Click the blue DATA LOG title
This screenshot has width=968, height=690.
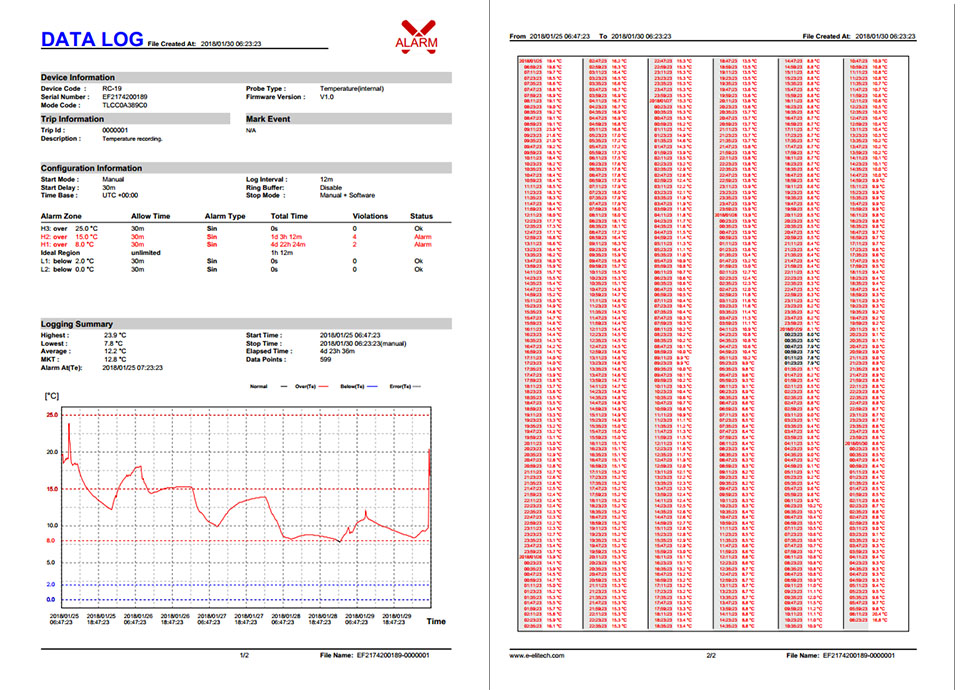pos(91,40)
